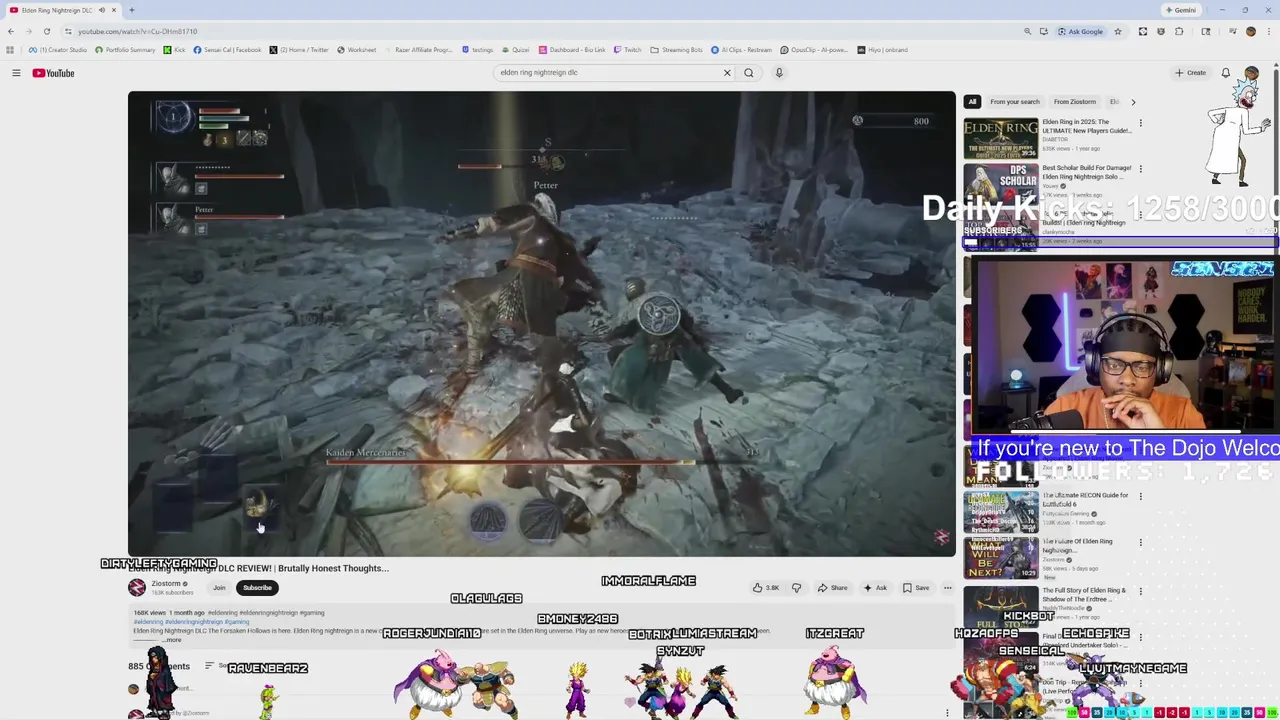Viewport: 1280px width, 720px height.
Task: Click the YouTube search input field
Action: tap(608, 73)
